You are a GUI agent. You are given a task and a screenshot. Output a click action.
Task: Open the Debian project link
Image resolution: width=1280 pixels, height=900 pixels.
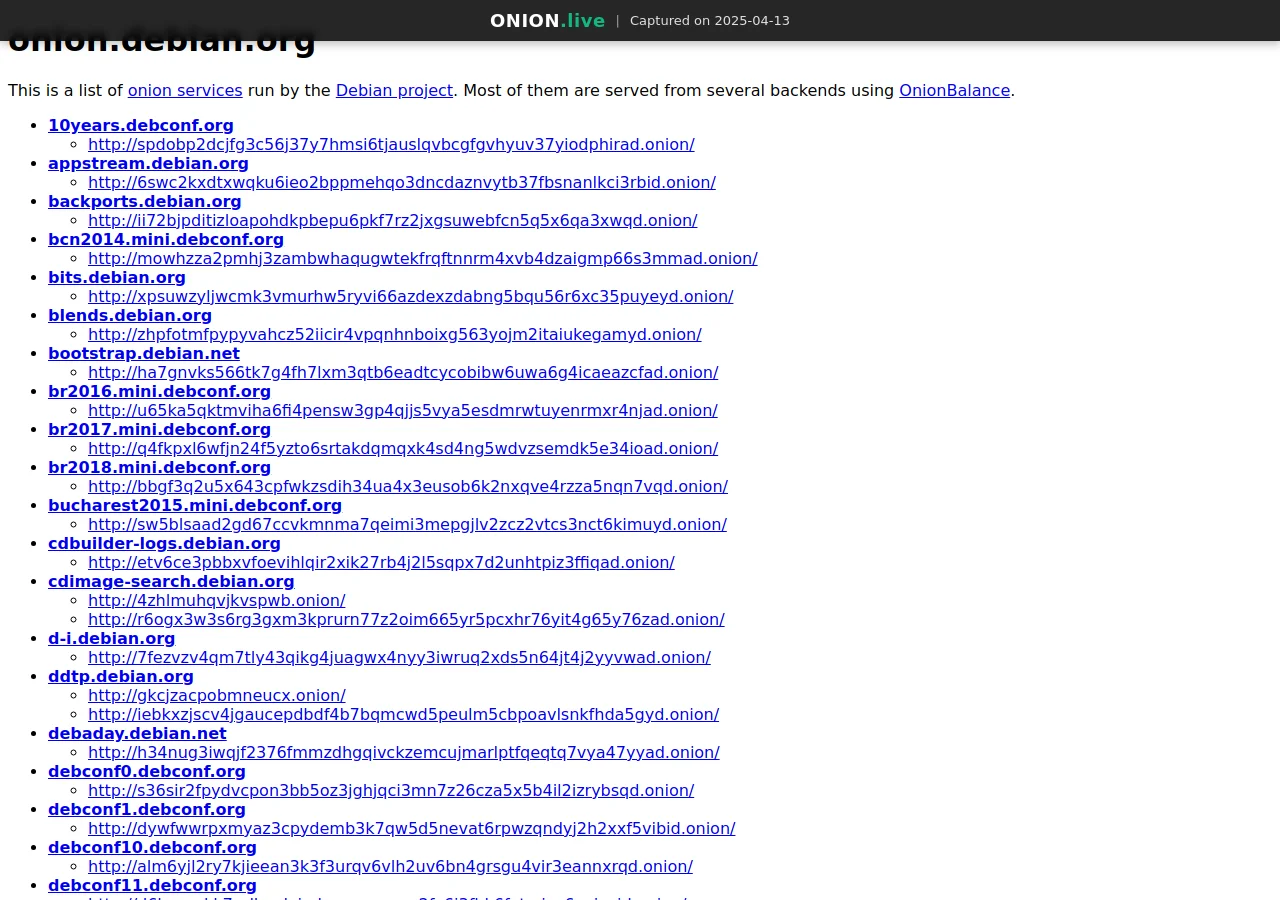(x=394, y=90)
